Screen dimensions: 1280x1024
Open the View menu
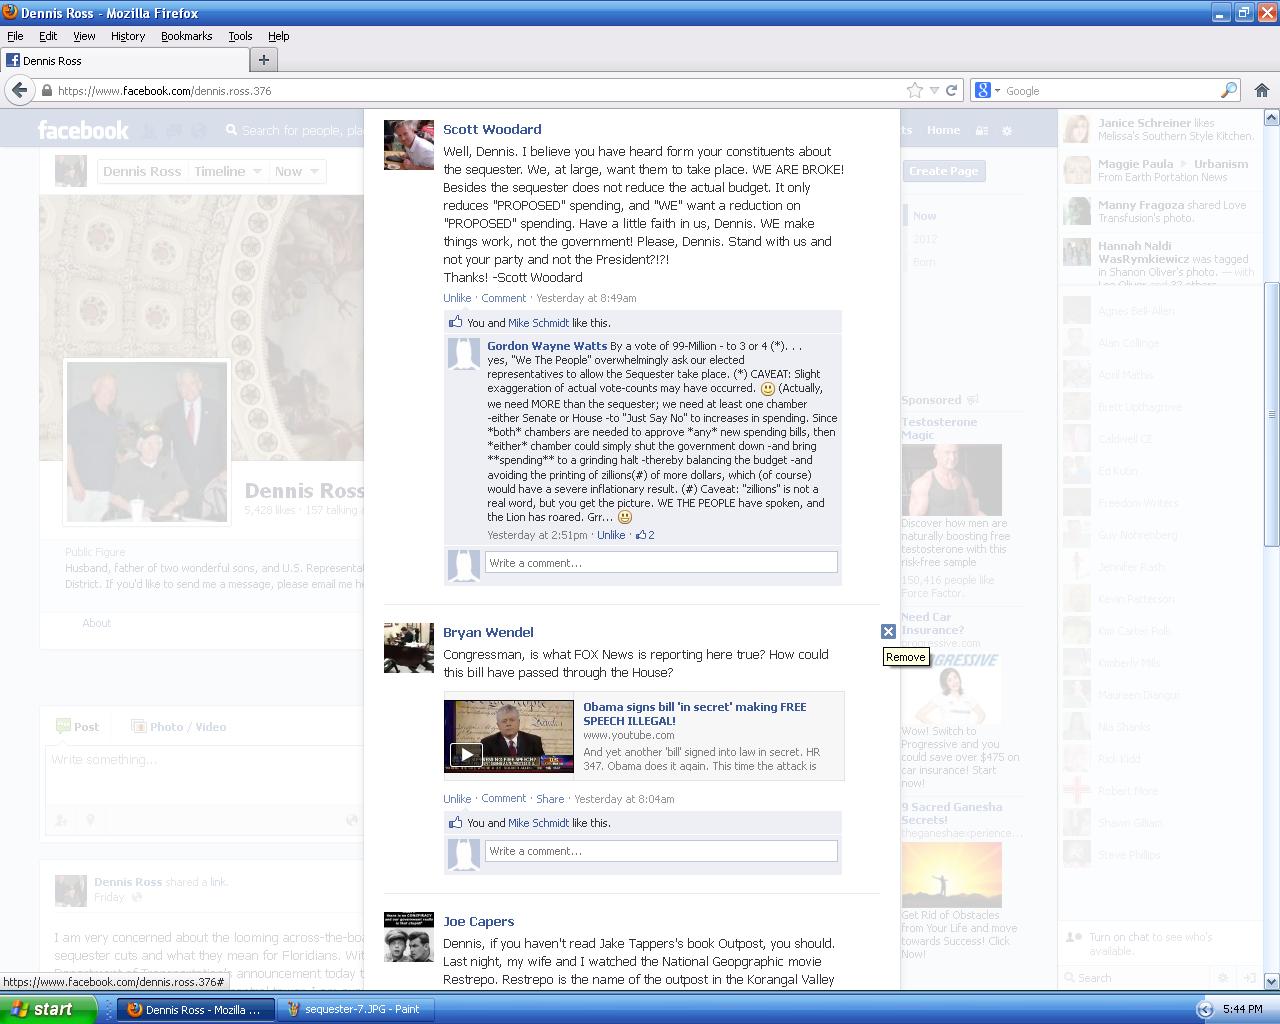84,36
